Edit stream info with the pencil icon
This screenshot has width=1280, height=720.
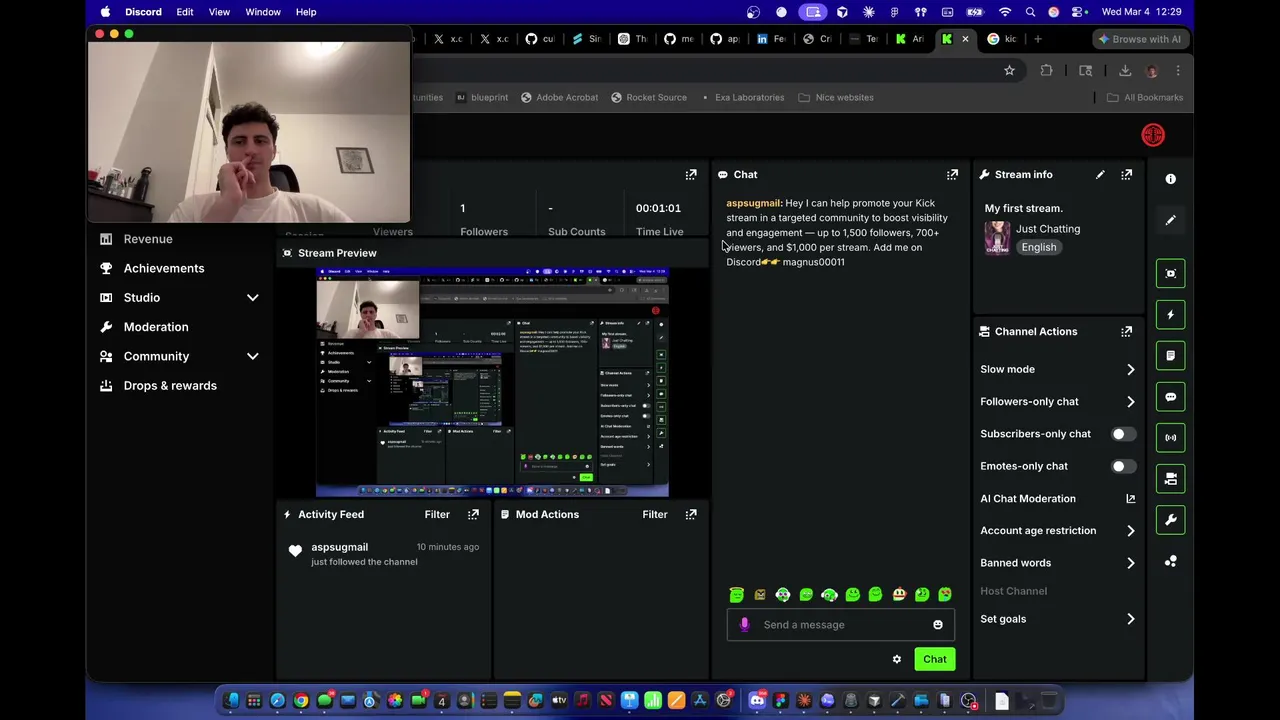tap(1100, 174)
